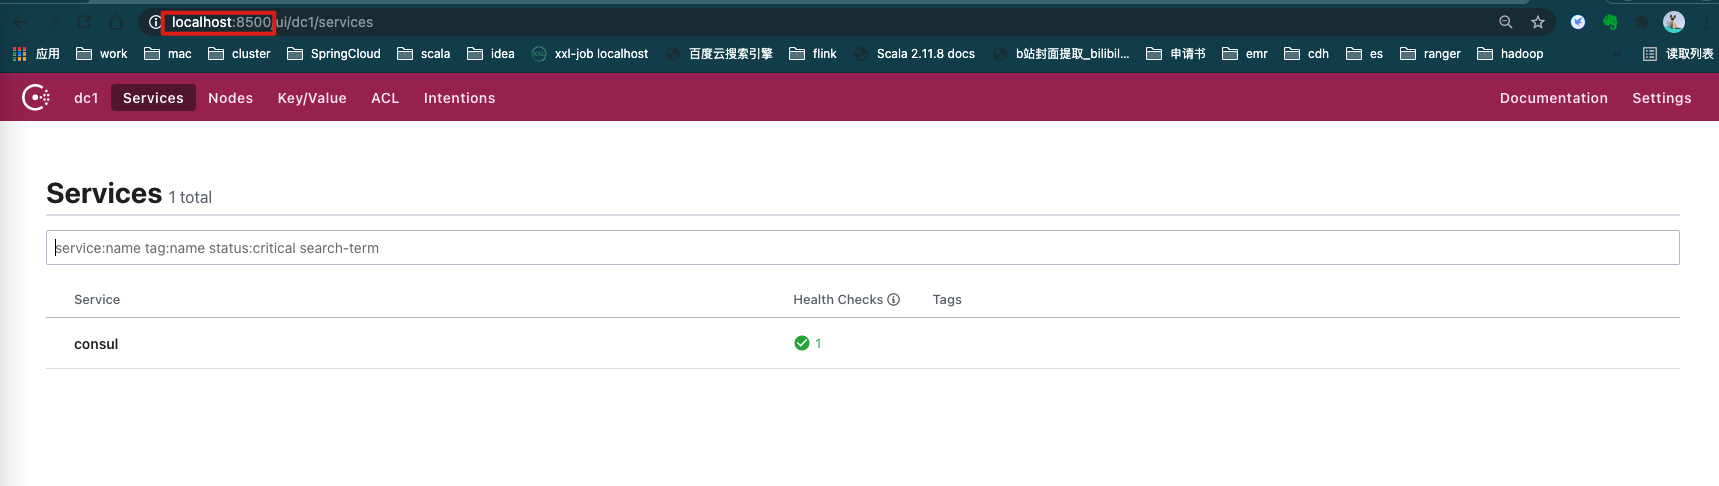Click the green passing check icon
The image size is (1719, 486).
(x=801, y=343)
